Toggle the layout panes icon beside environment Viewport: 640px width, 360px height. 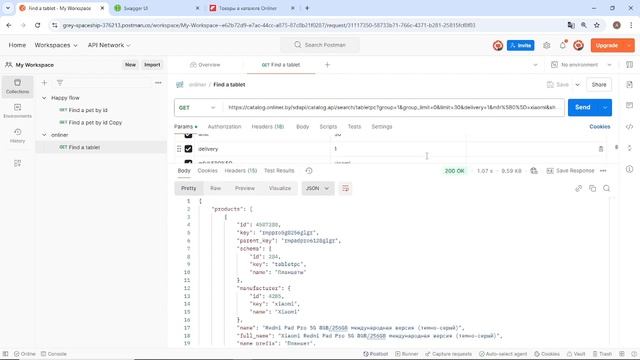(x=629, y=64)
